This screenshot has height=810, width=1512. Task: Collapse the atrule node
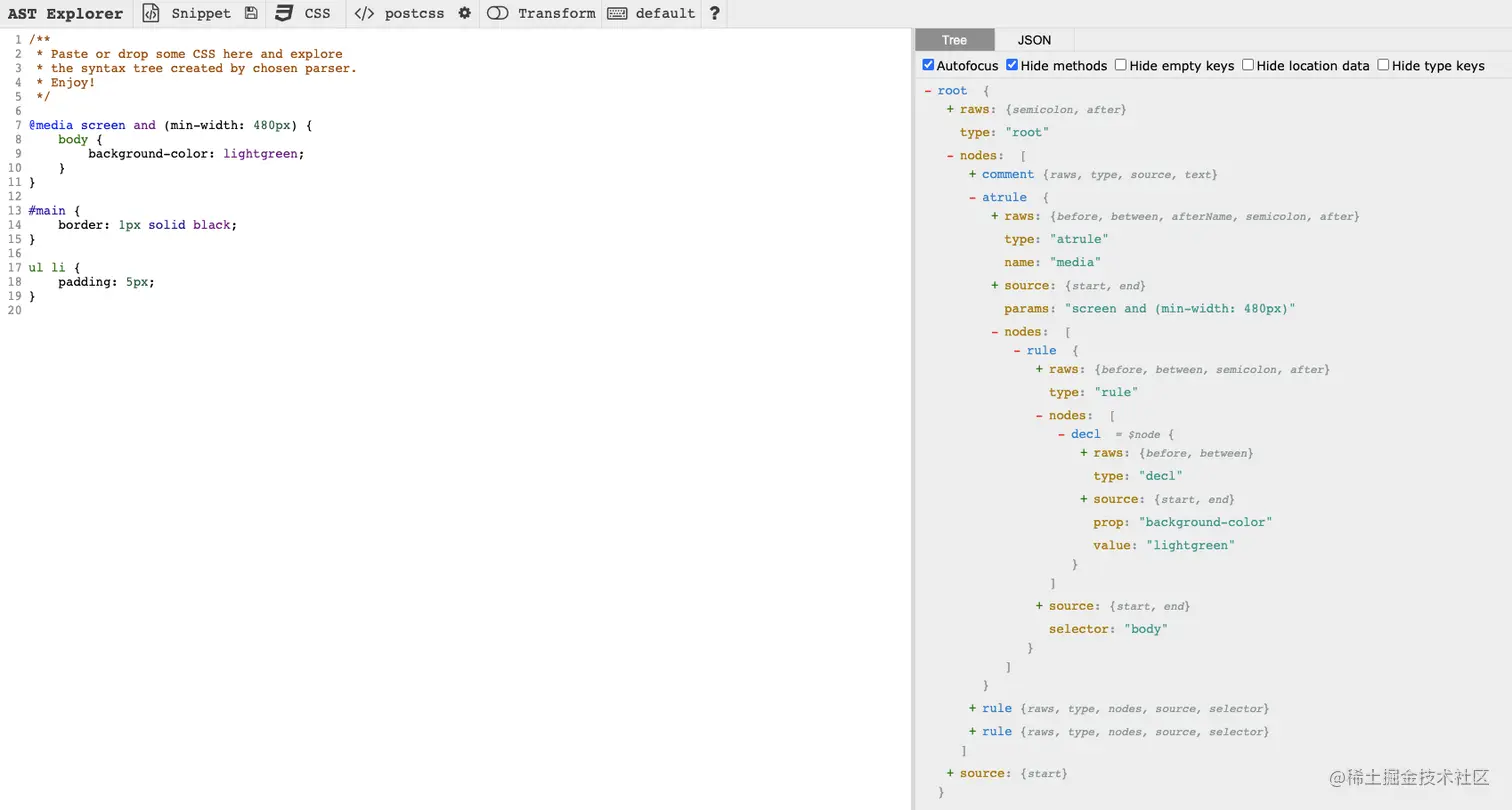972,197
